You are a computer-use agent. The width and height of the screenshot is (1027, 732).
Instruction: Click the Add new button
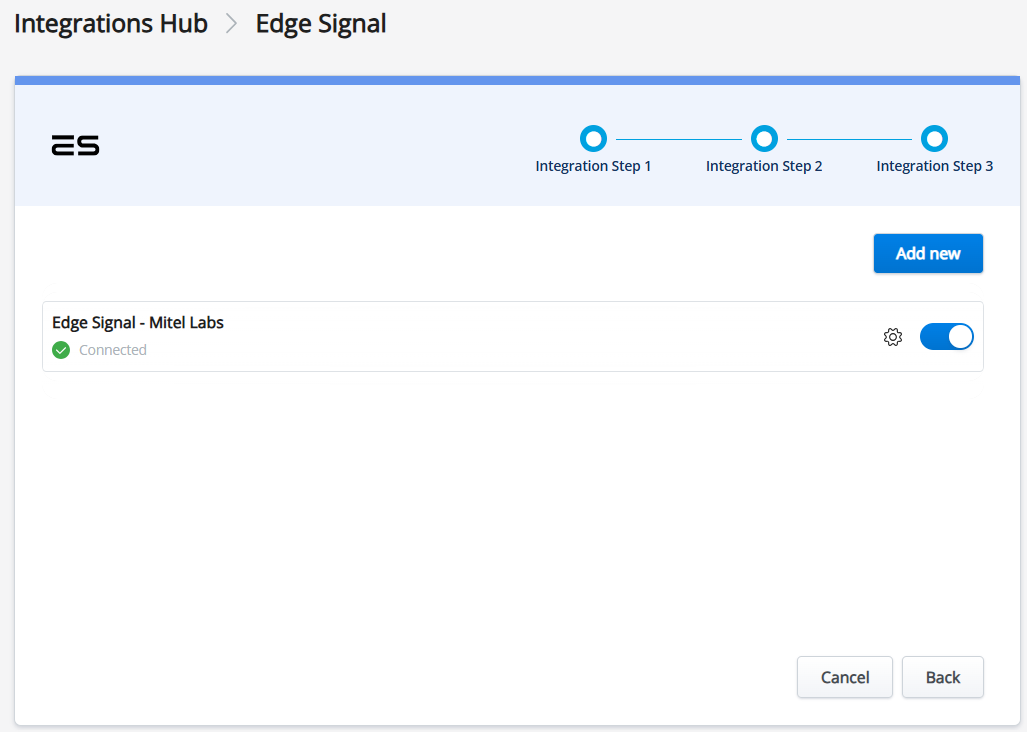[927, 253]
